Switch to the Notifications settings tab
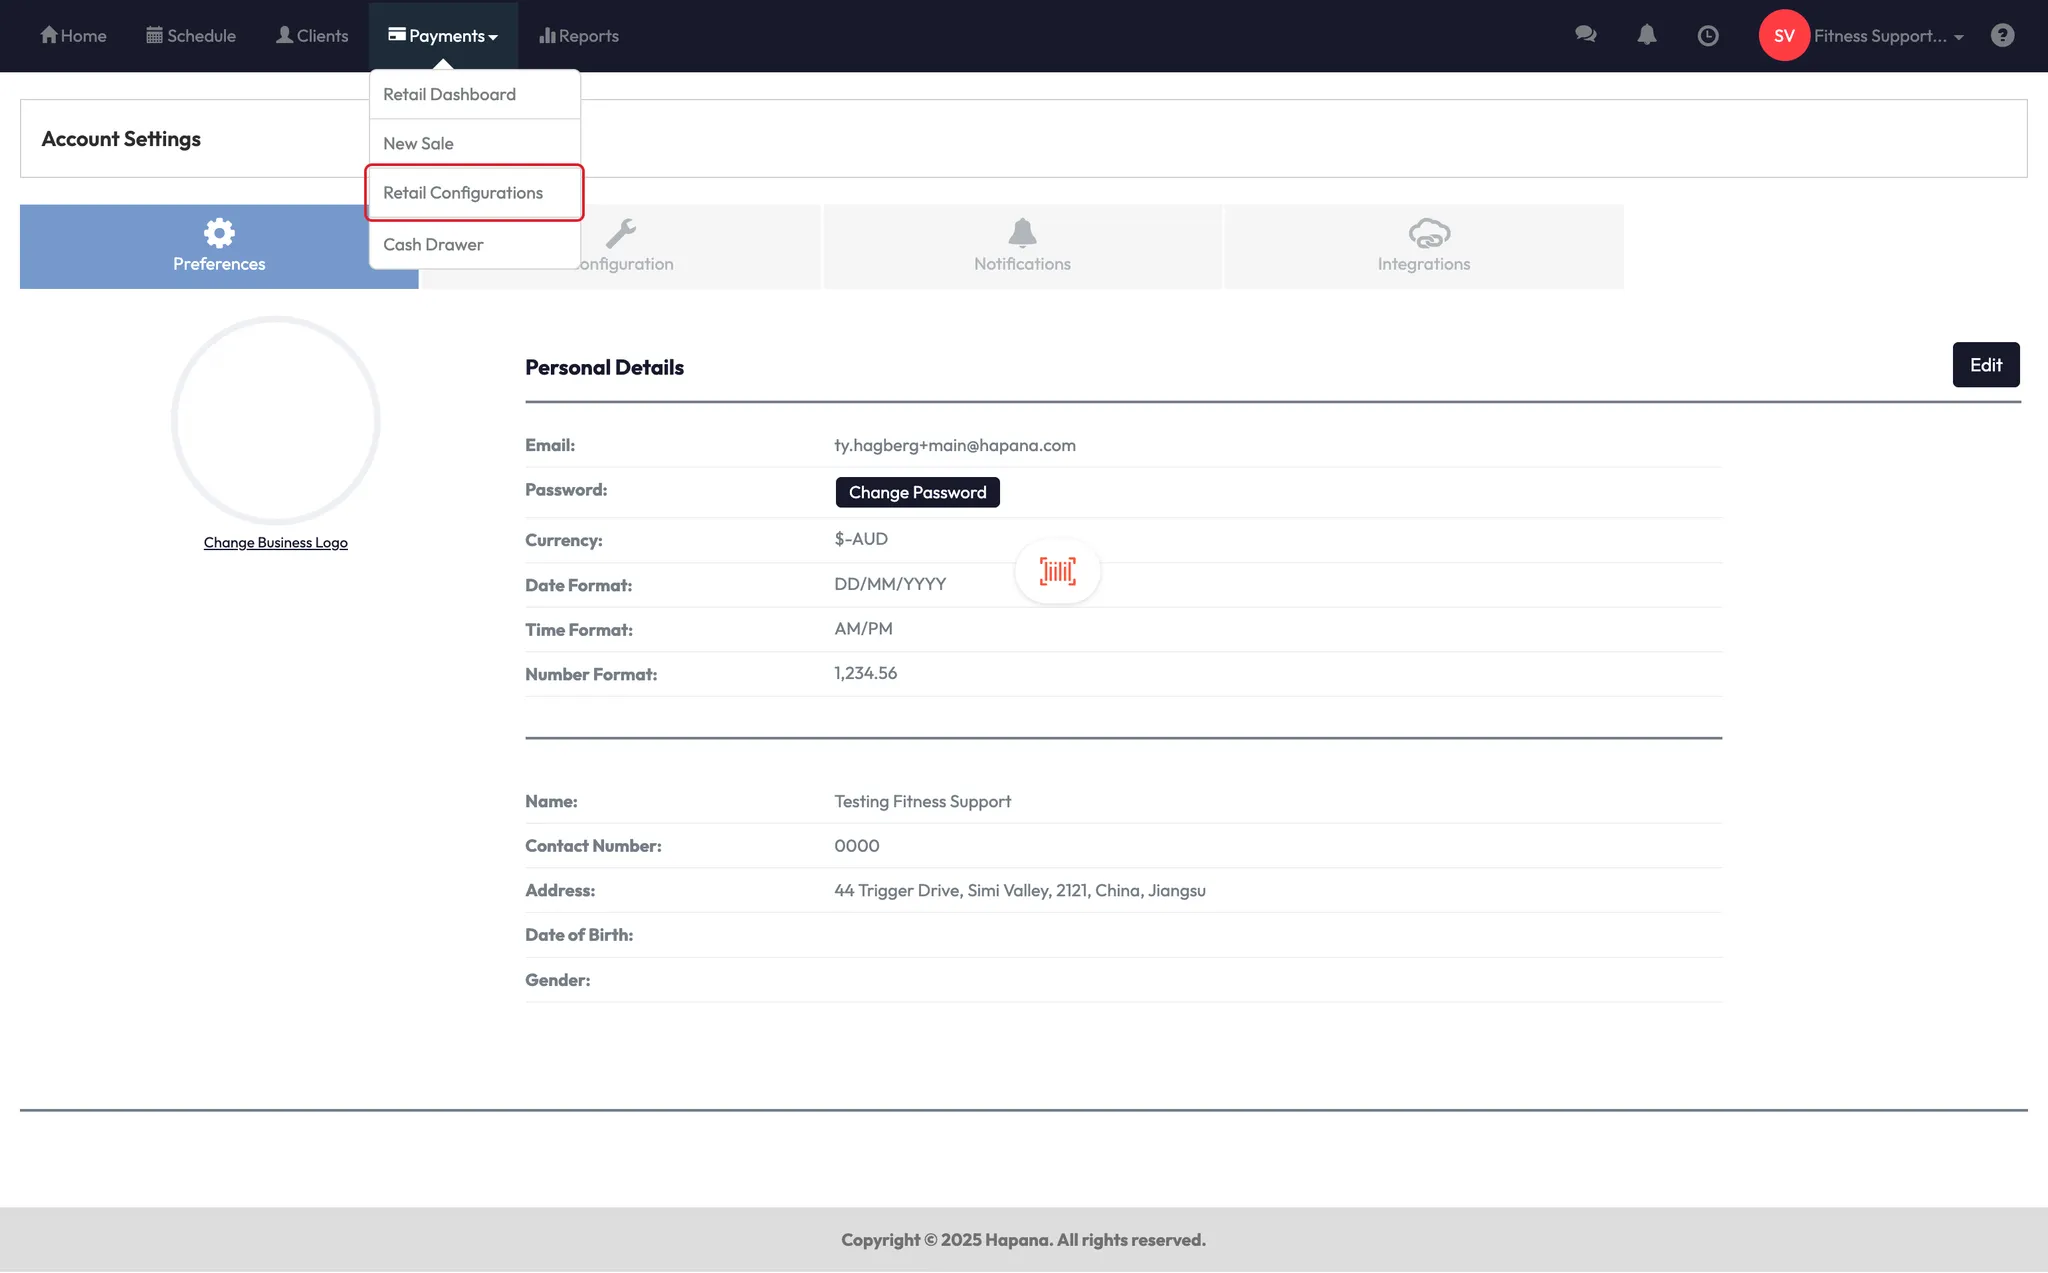The width and height of the screenshot is (2048, 1273). 1022,246
